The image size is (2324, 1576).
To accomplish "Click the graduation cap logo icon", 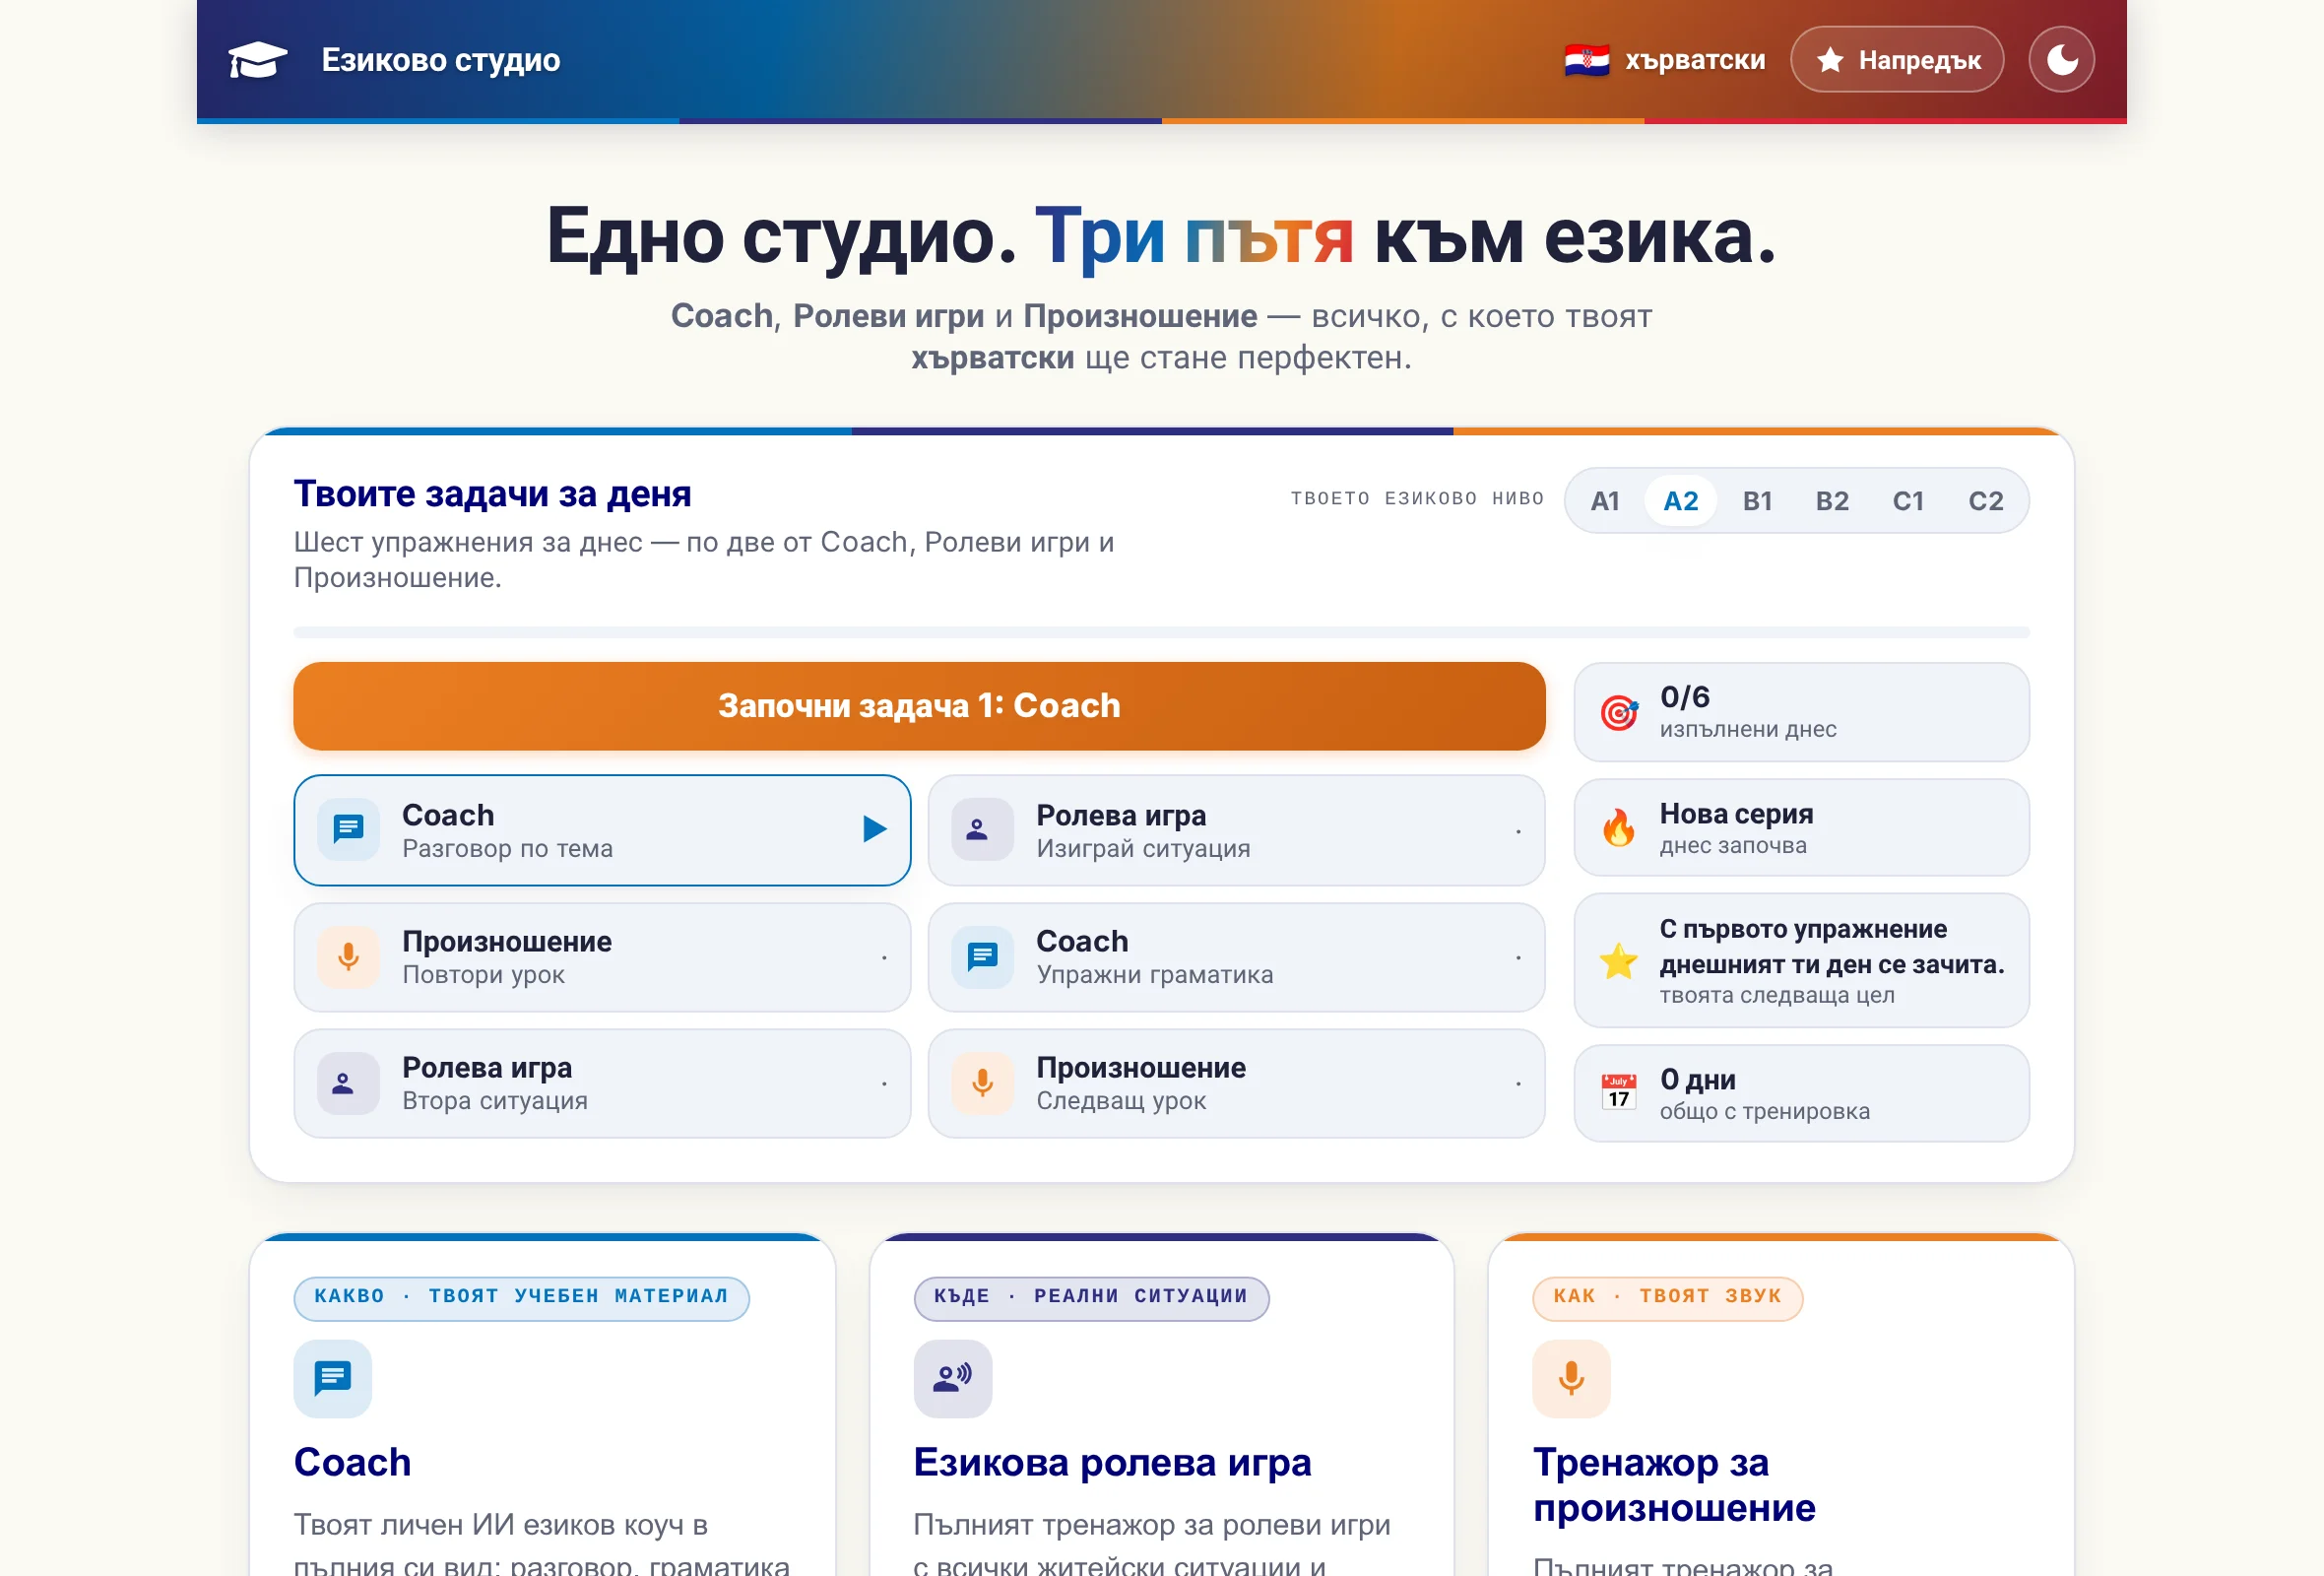I will pyautogui.click(x=257, y=60).
